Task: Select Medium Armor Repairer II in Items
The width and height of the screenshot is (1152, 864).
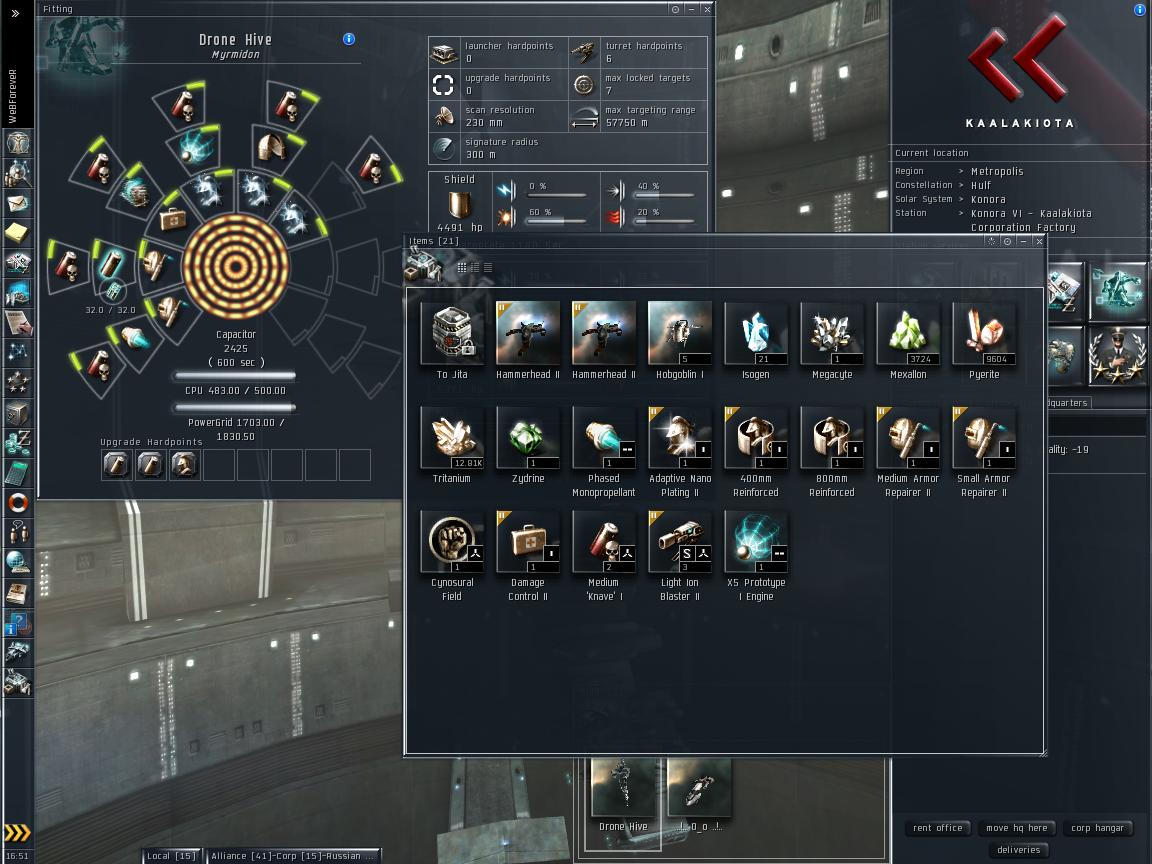Action: (908, 451)
